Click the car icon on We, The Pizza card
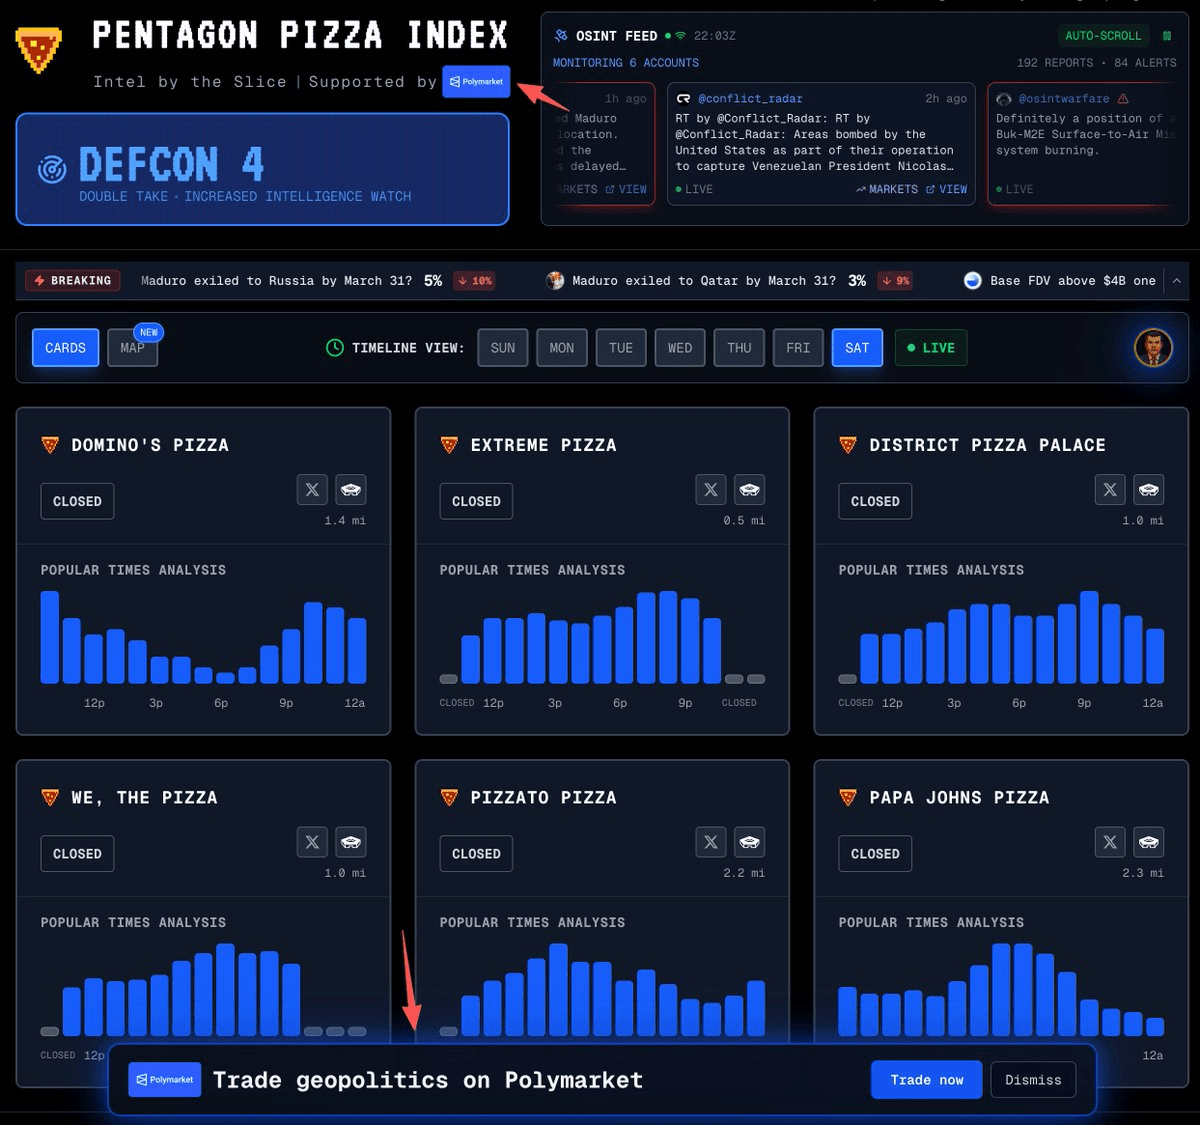Viewport: 1200px width, 1125px height. [351, 842]
